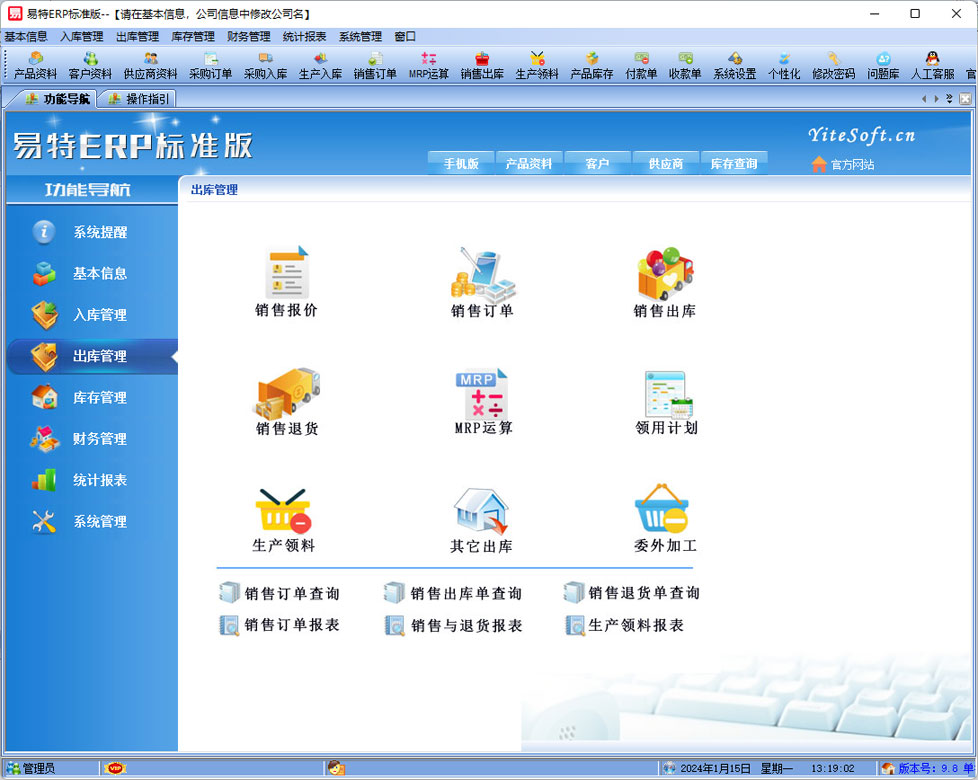Open the 销售订单 module icon
Image resolution: width=978 pixels, height=780 pixels.
pos(482,275)
